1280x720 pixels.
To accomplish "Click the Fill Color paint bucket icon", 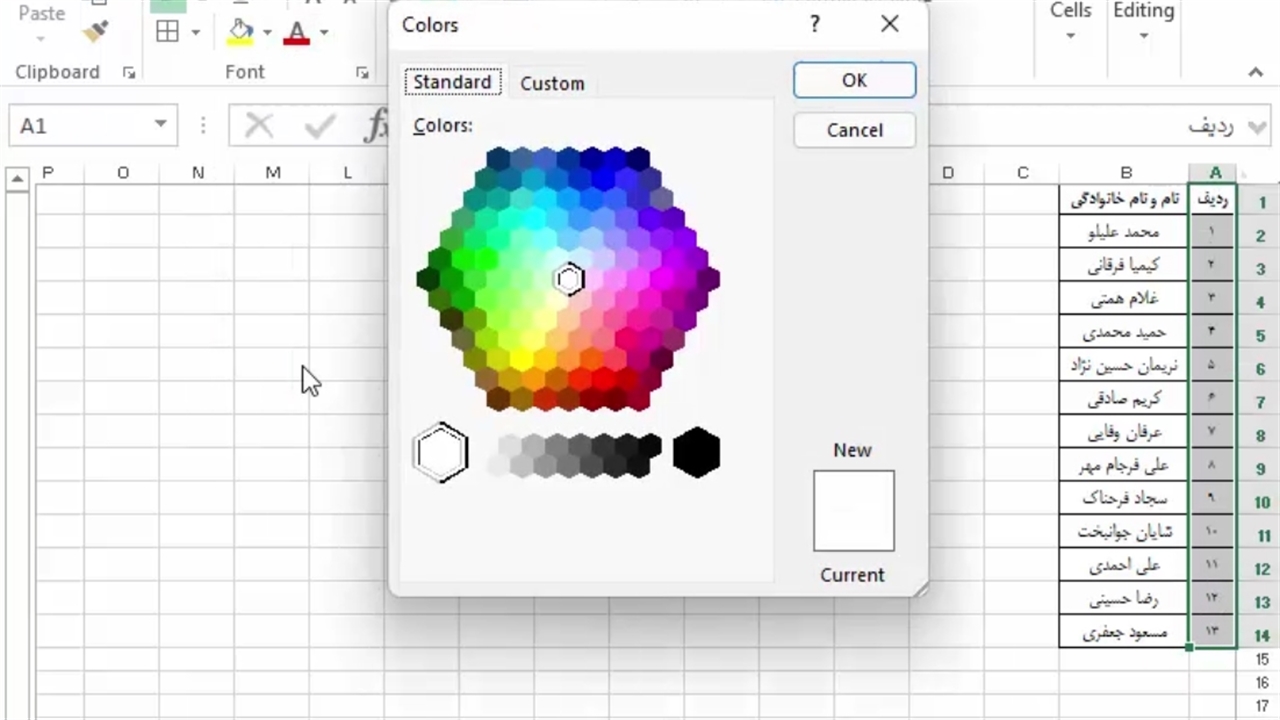I will pos(240,32).
